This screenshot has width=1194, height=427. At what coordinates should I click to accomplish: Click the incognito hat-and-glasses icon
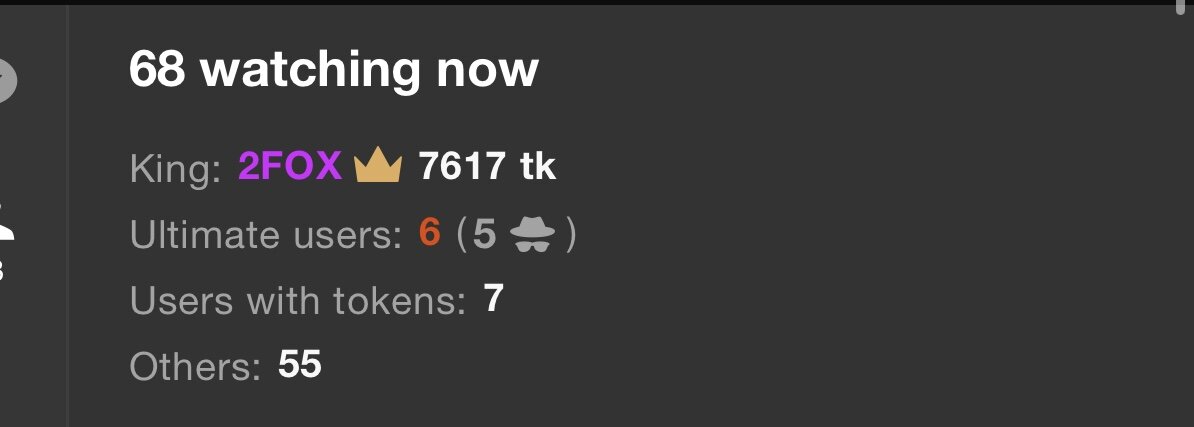pyautogui.click(x=532, y=234)
